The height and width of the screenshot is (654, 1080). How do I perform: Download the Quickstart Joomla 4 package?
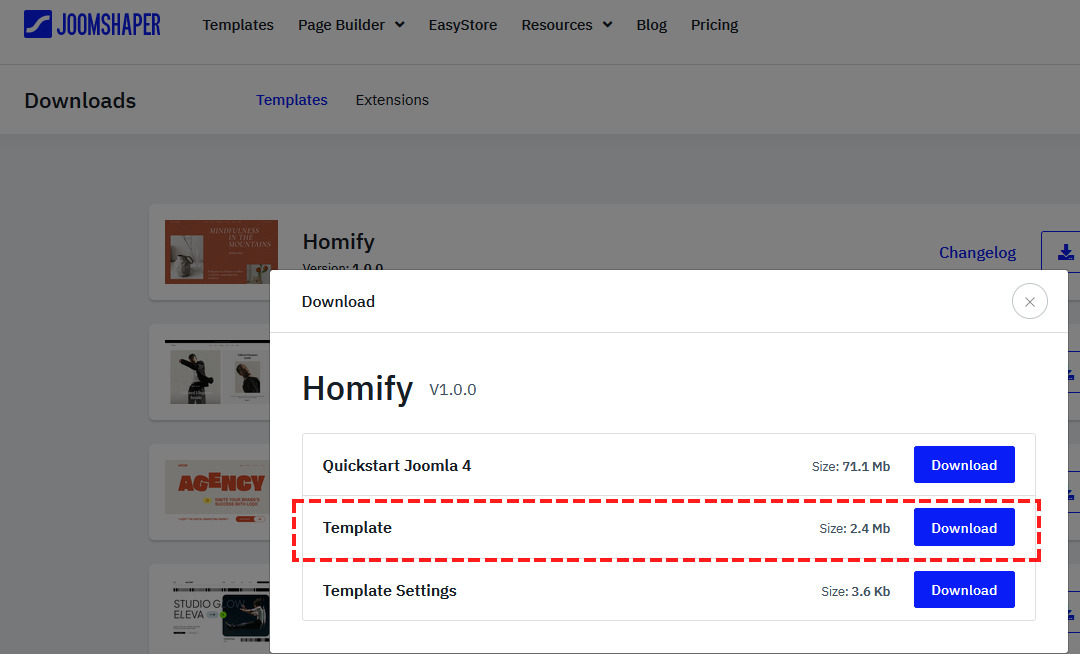click(x=964, y=465)
